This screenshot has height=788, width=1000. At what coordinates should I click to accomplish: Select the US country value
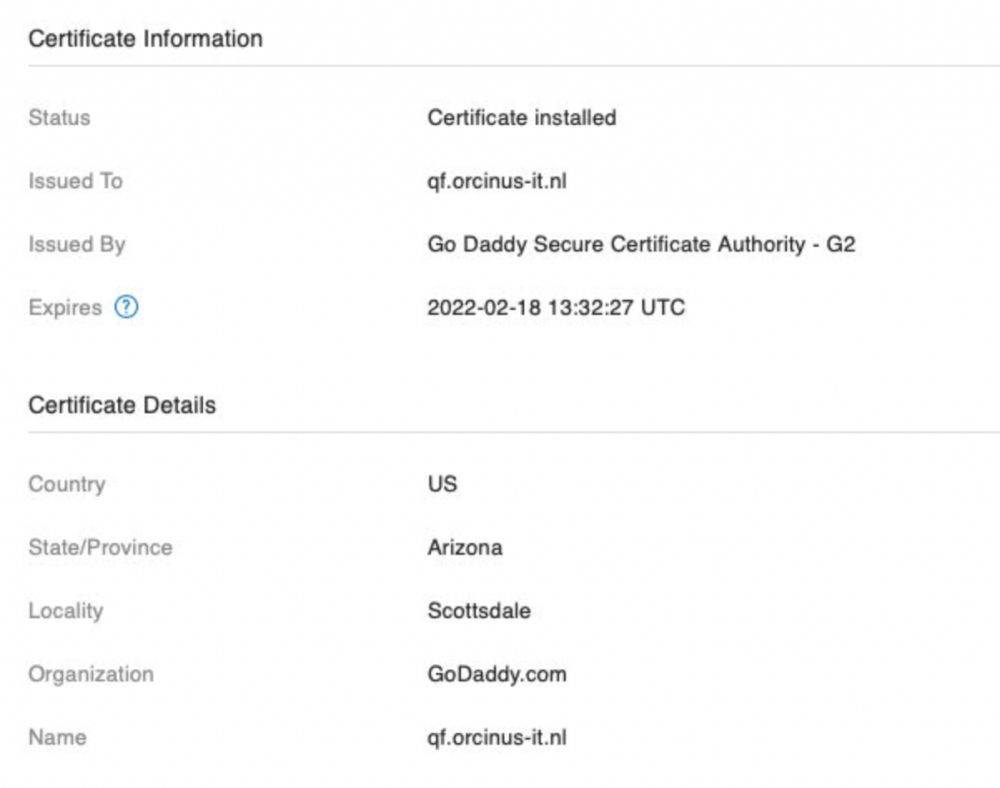[x=442, y=485]
